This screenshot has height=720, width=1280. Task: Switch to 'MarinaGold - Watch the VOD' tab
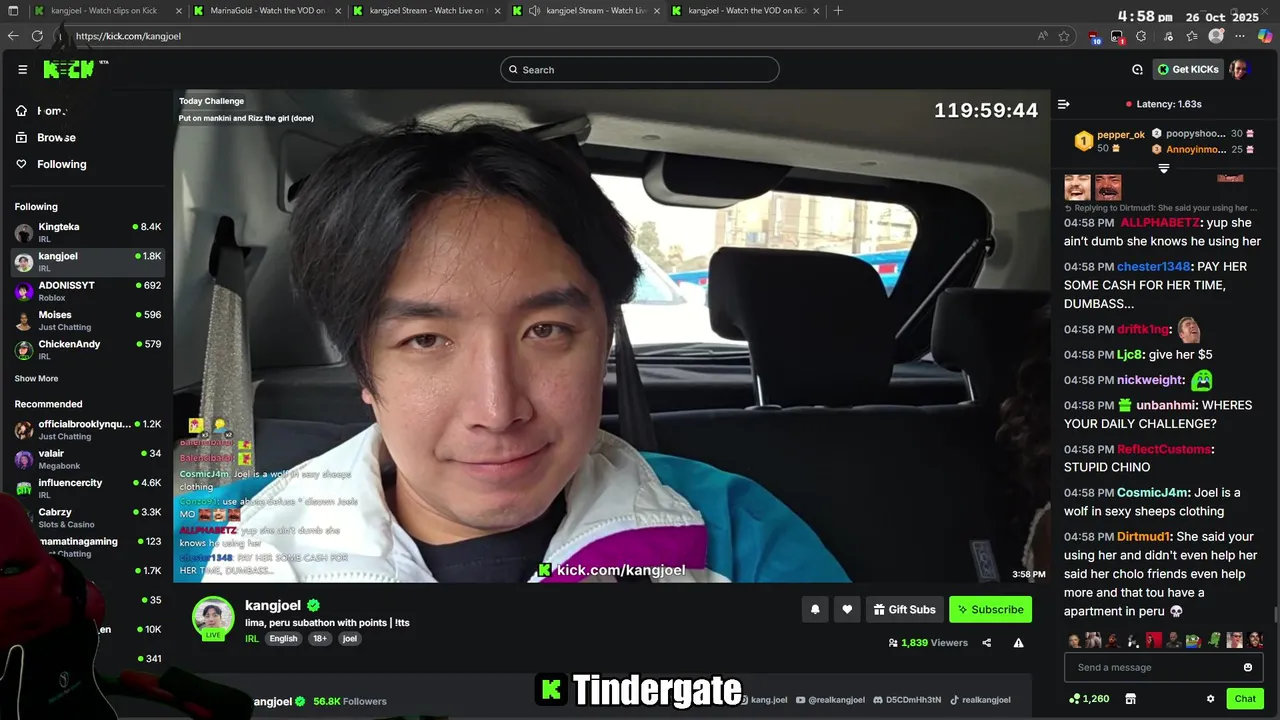266,11
